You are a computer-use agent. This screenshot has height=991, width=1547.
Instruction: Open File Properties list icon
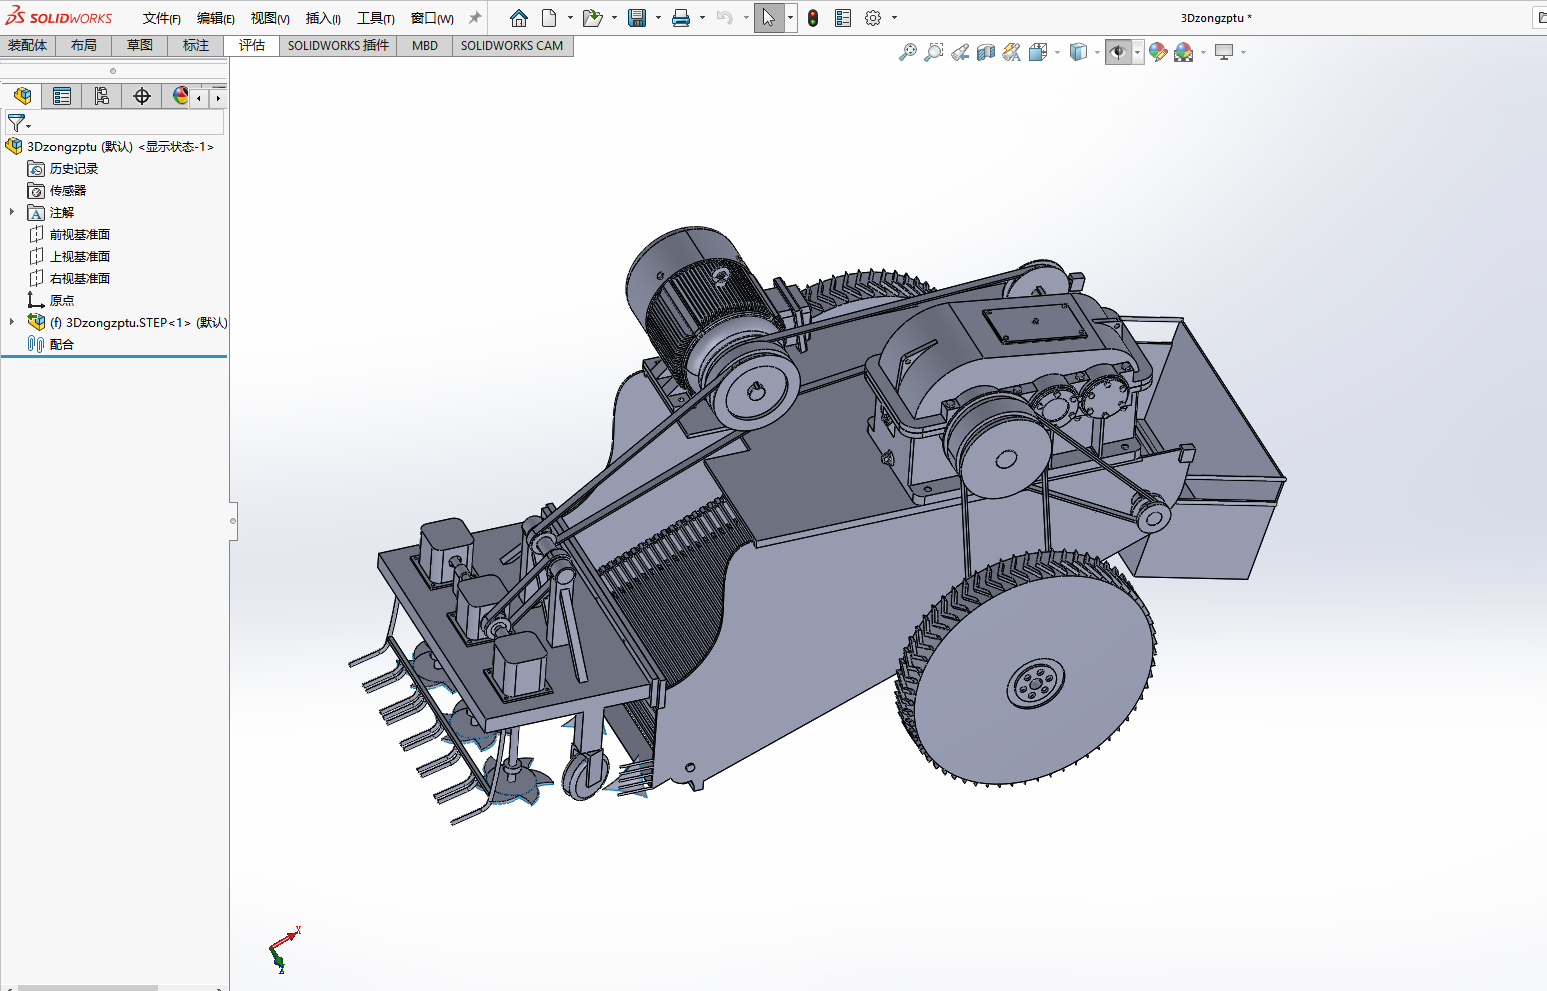coord(843,18)
